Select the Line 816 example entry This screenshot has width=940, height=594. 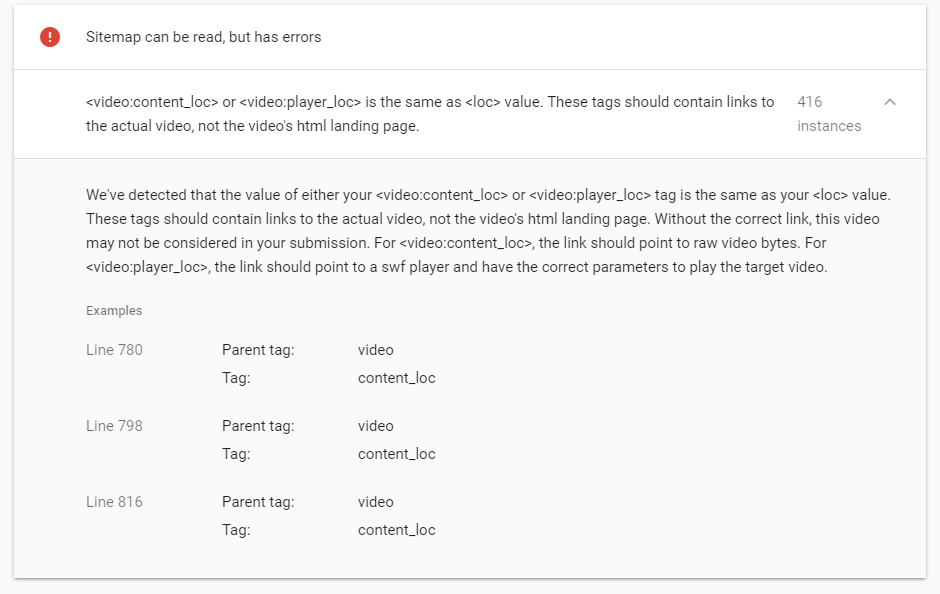click(x=113, y=502)
